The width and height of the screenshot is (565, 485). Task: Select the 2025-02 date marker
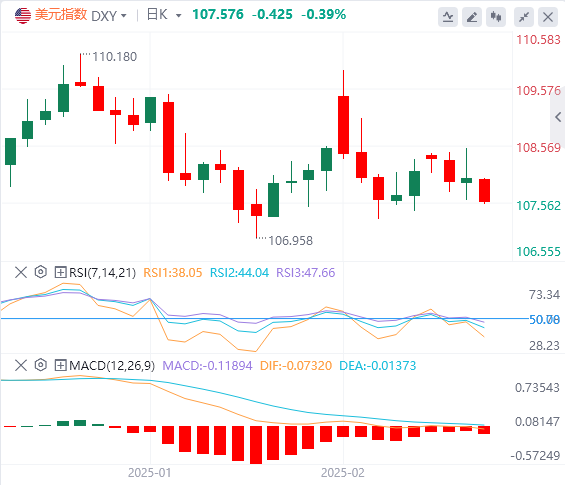pyautogui.click(x=343, y=472)
